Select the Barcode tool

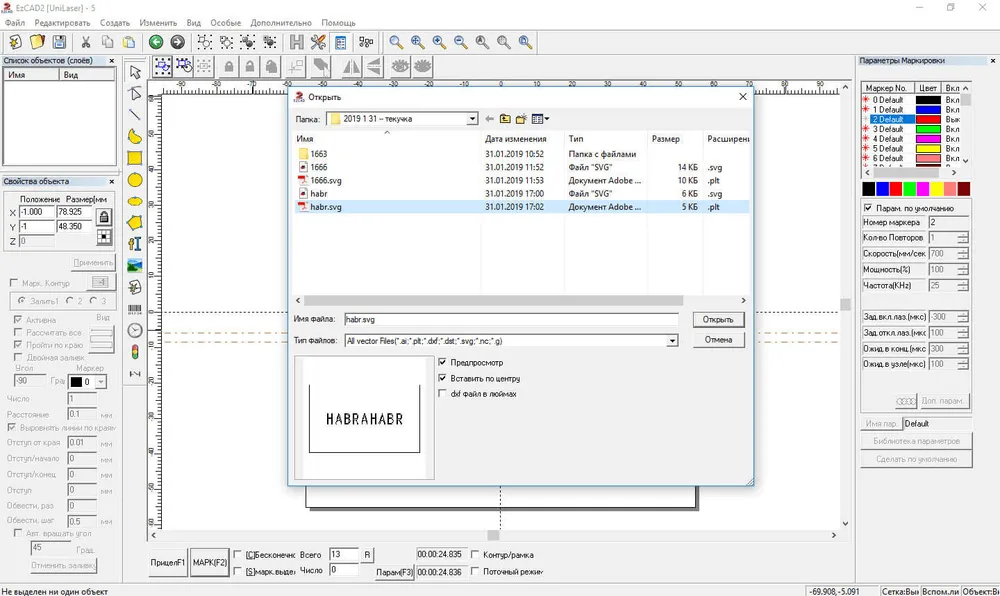135,309
